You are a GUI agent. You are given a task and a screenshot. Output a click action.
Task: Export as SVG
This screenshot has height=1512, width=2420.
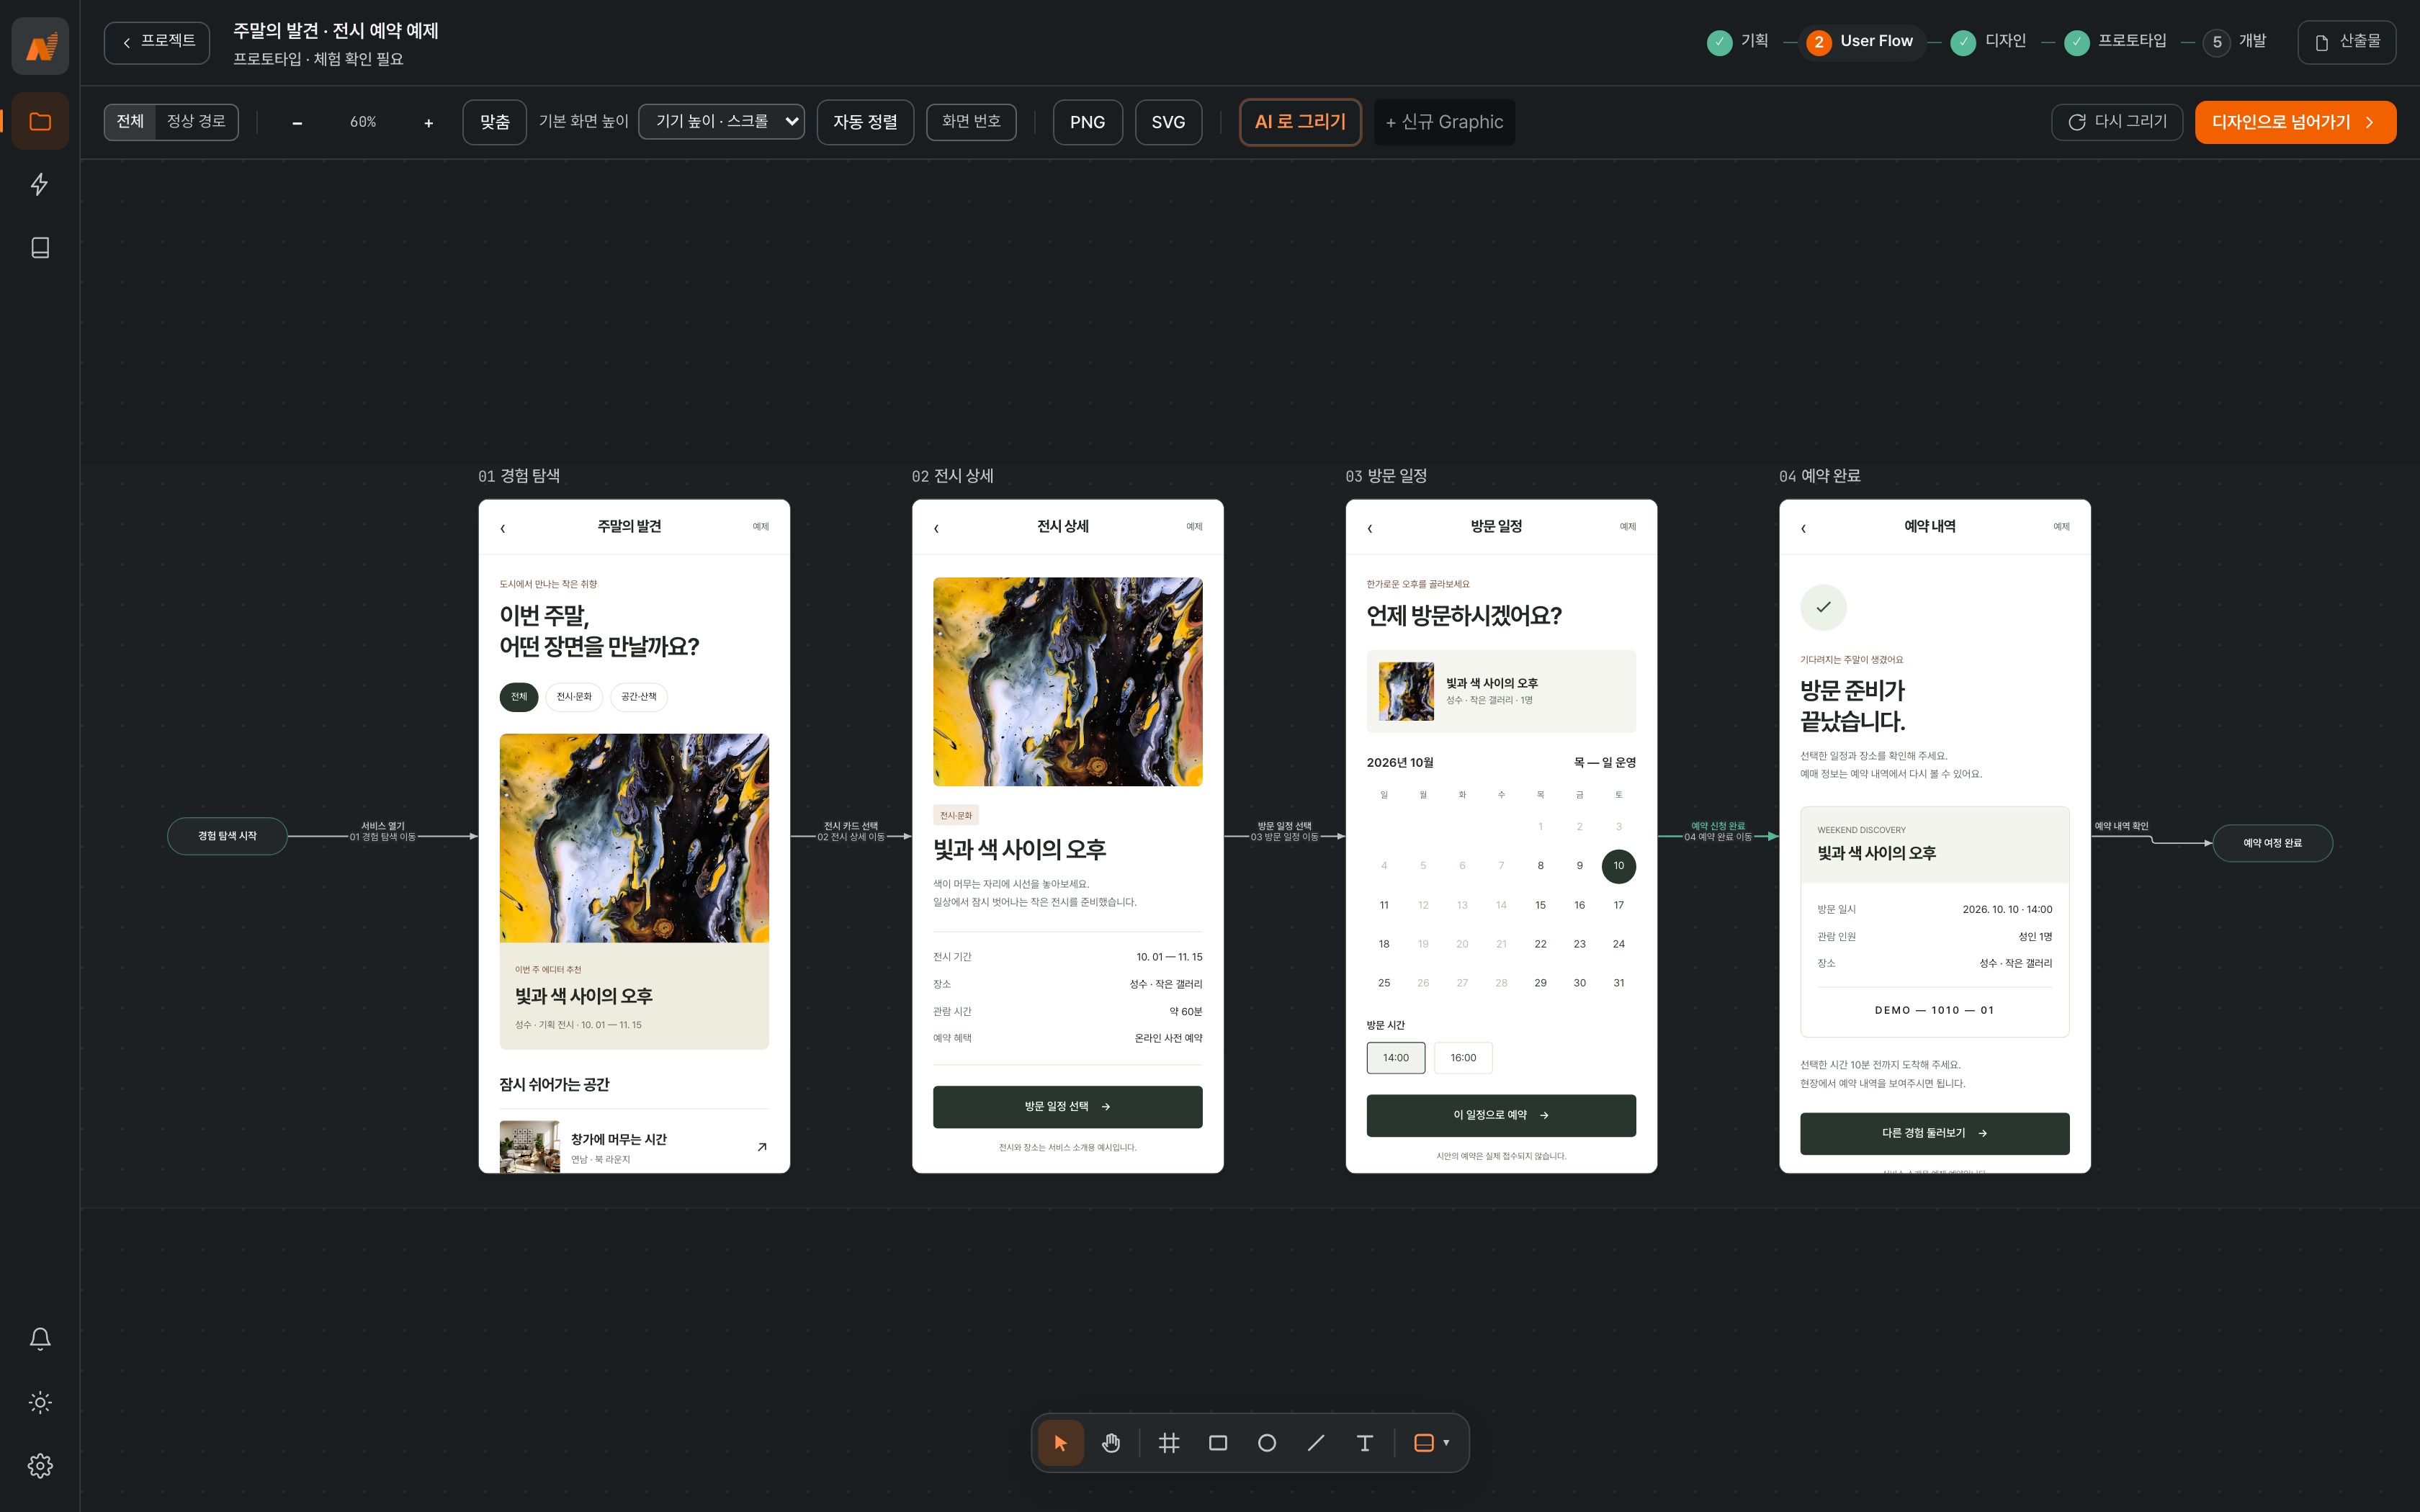click(x=1168, y=122)
